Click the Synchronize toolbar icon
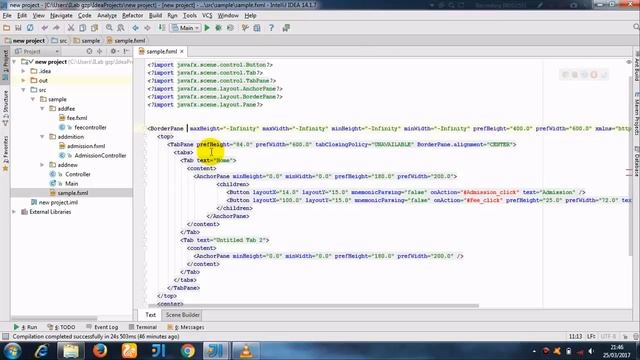Screen dimensions: 640x360 coord(30,28)
